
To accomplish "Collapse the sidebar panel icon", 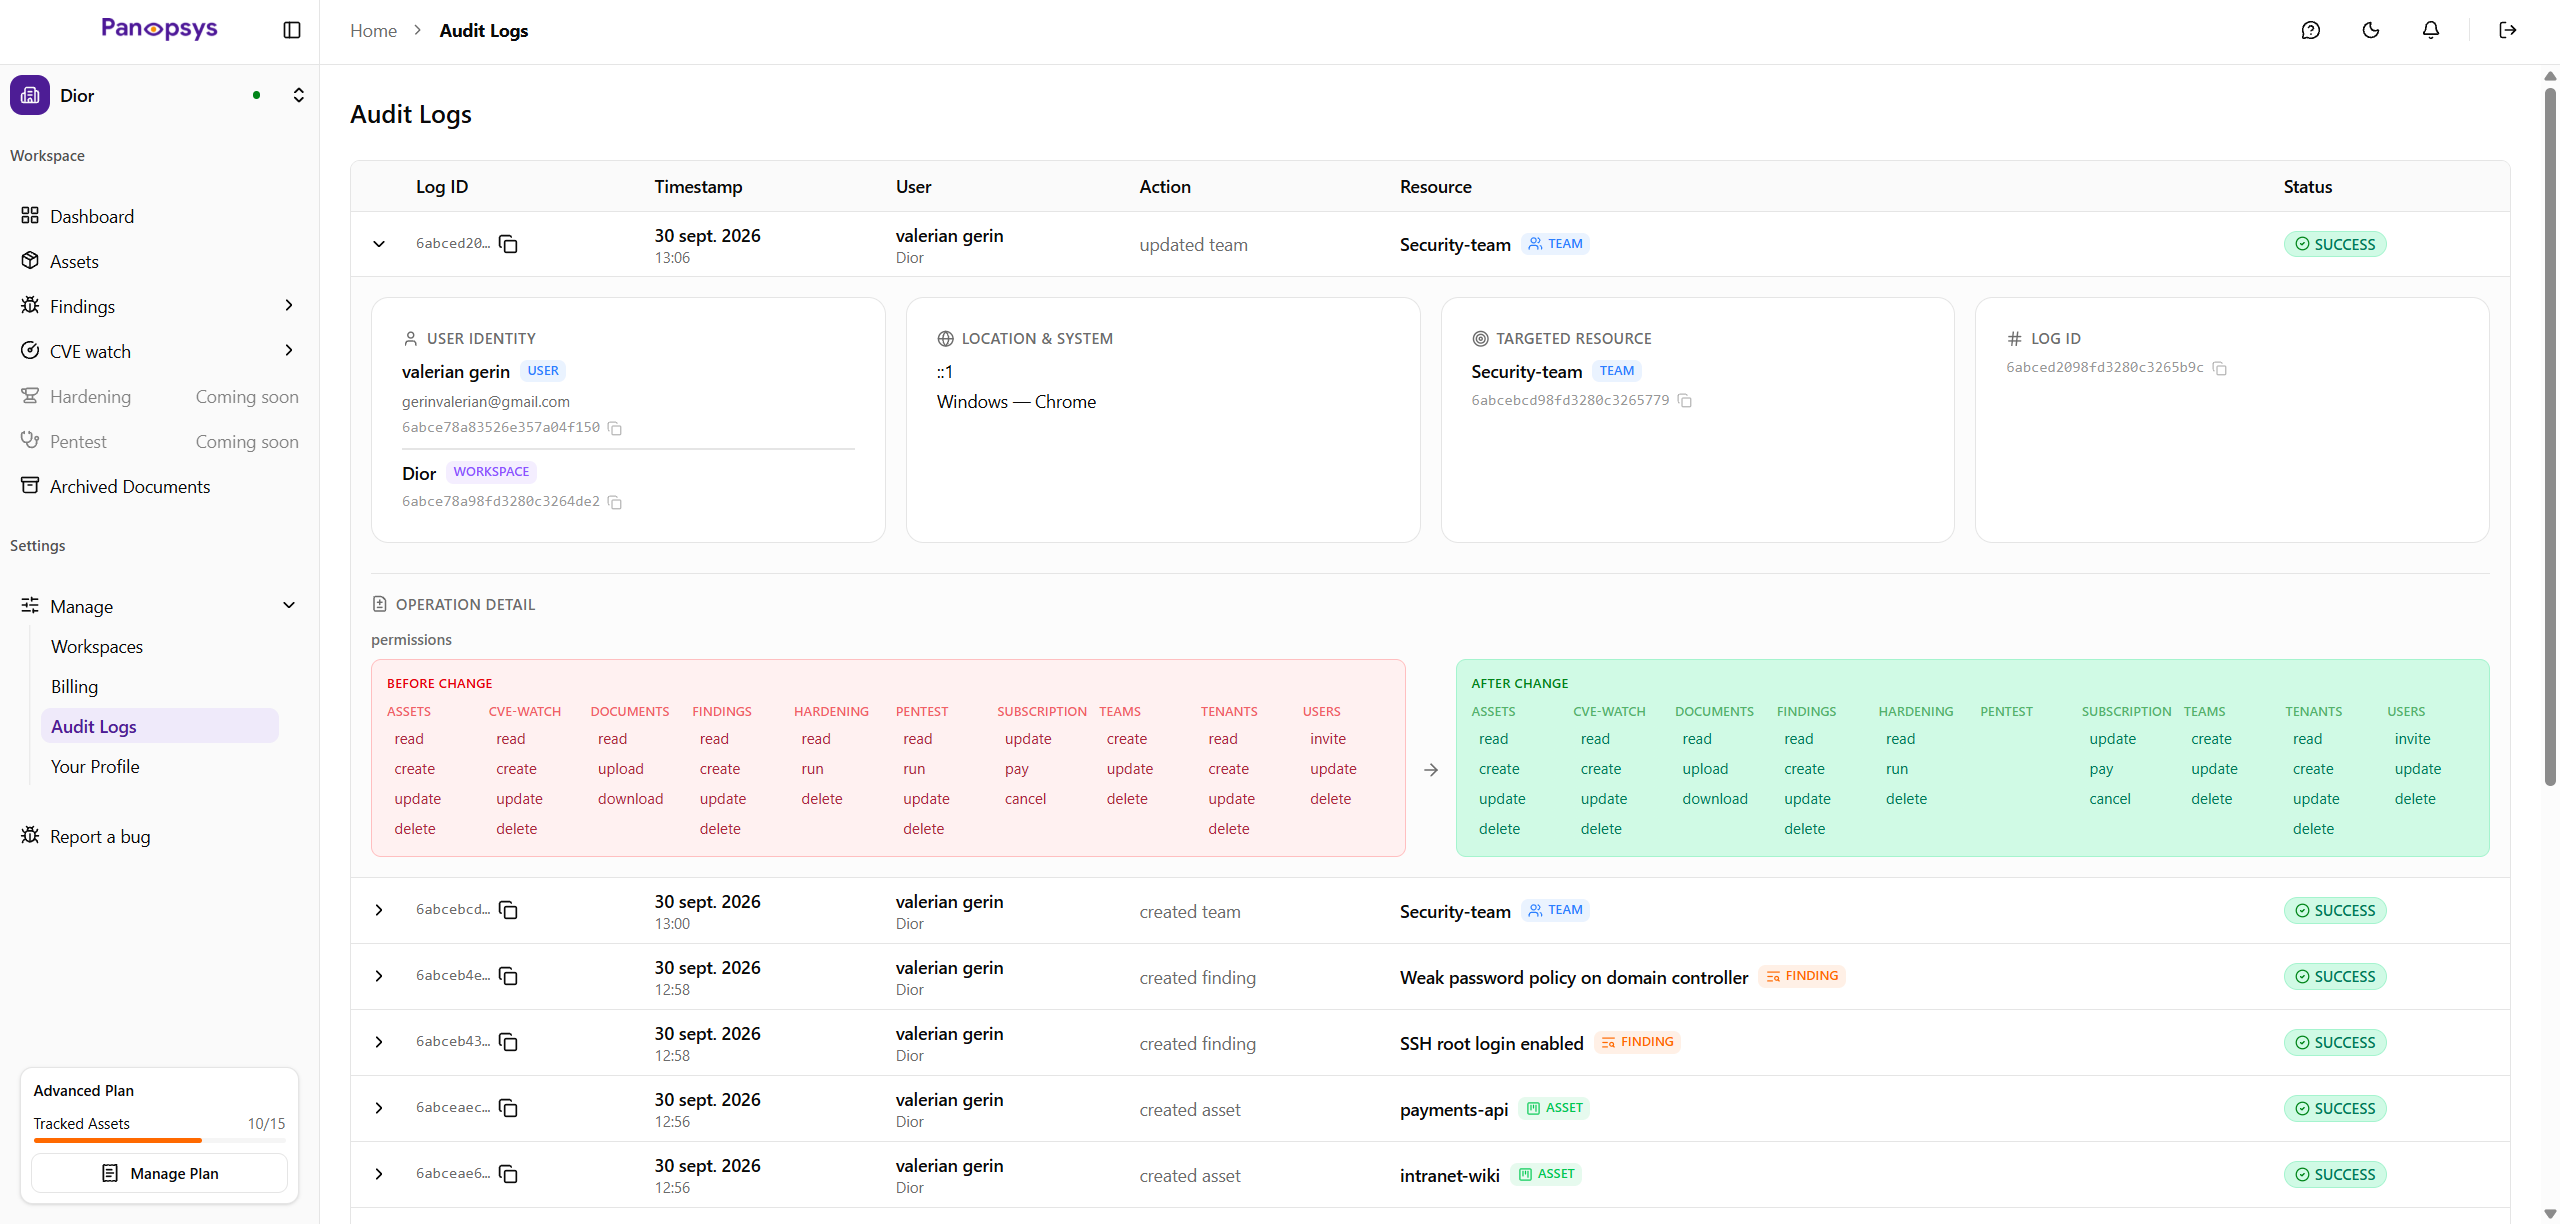I will click(x=292, y=30).
